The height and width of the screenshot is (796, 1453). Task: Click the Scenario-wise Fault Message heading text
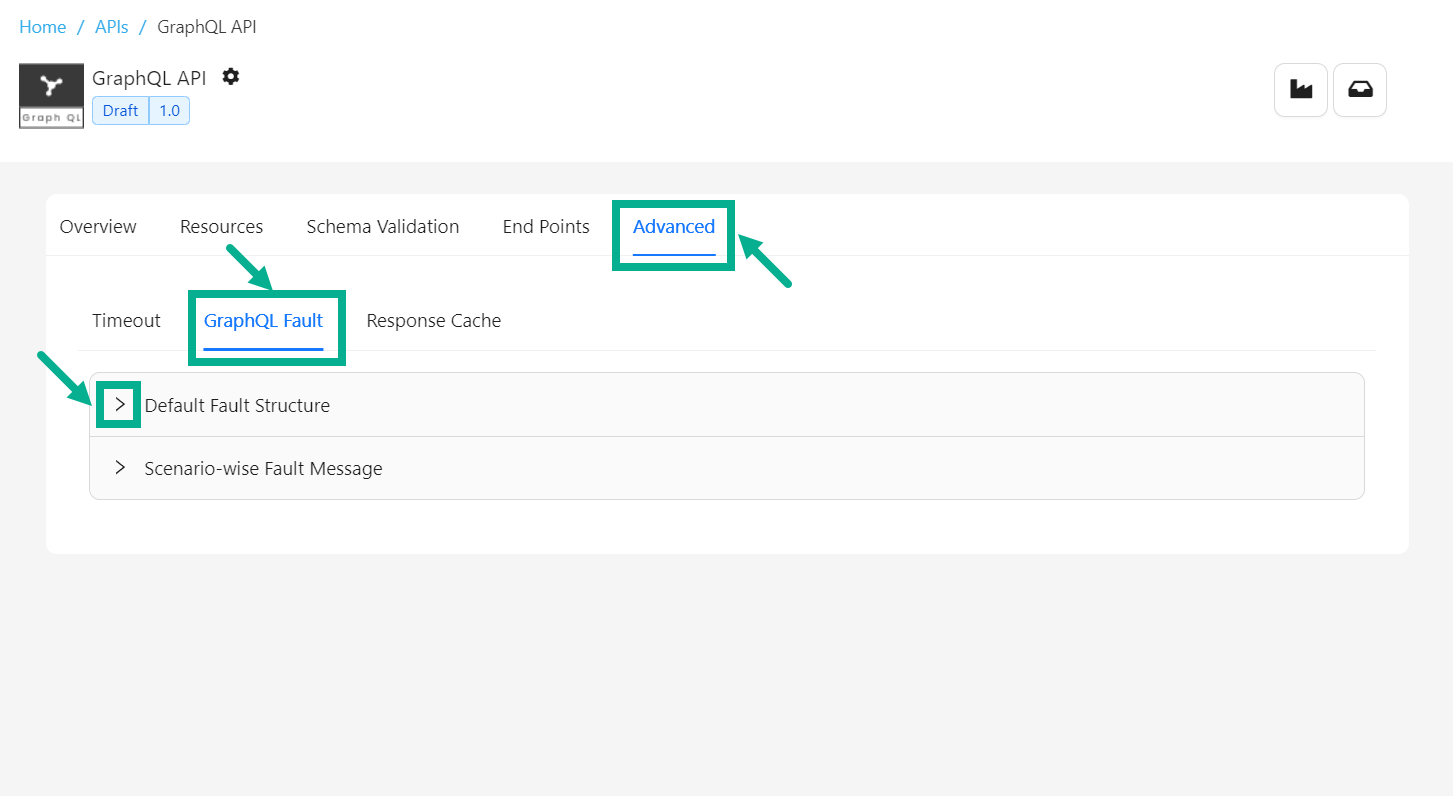(263, 468)
